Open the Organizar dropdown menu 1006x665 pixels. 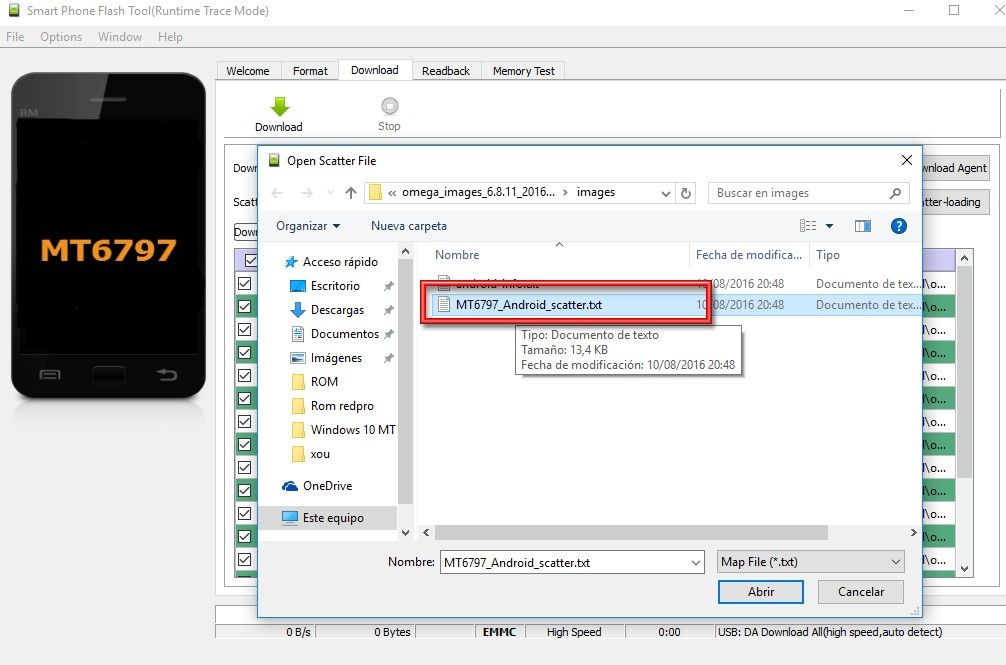(308, 226)
